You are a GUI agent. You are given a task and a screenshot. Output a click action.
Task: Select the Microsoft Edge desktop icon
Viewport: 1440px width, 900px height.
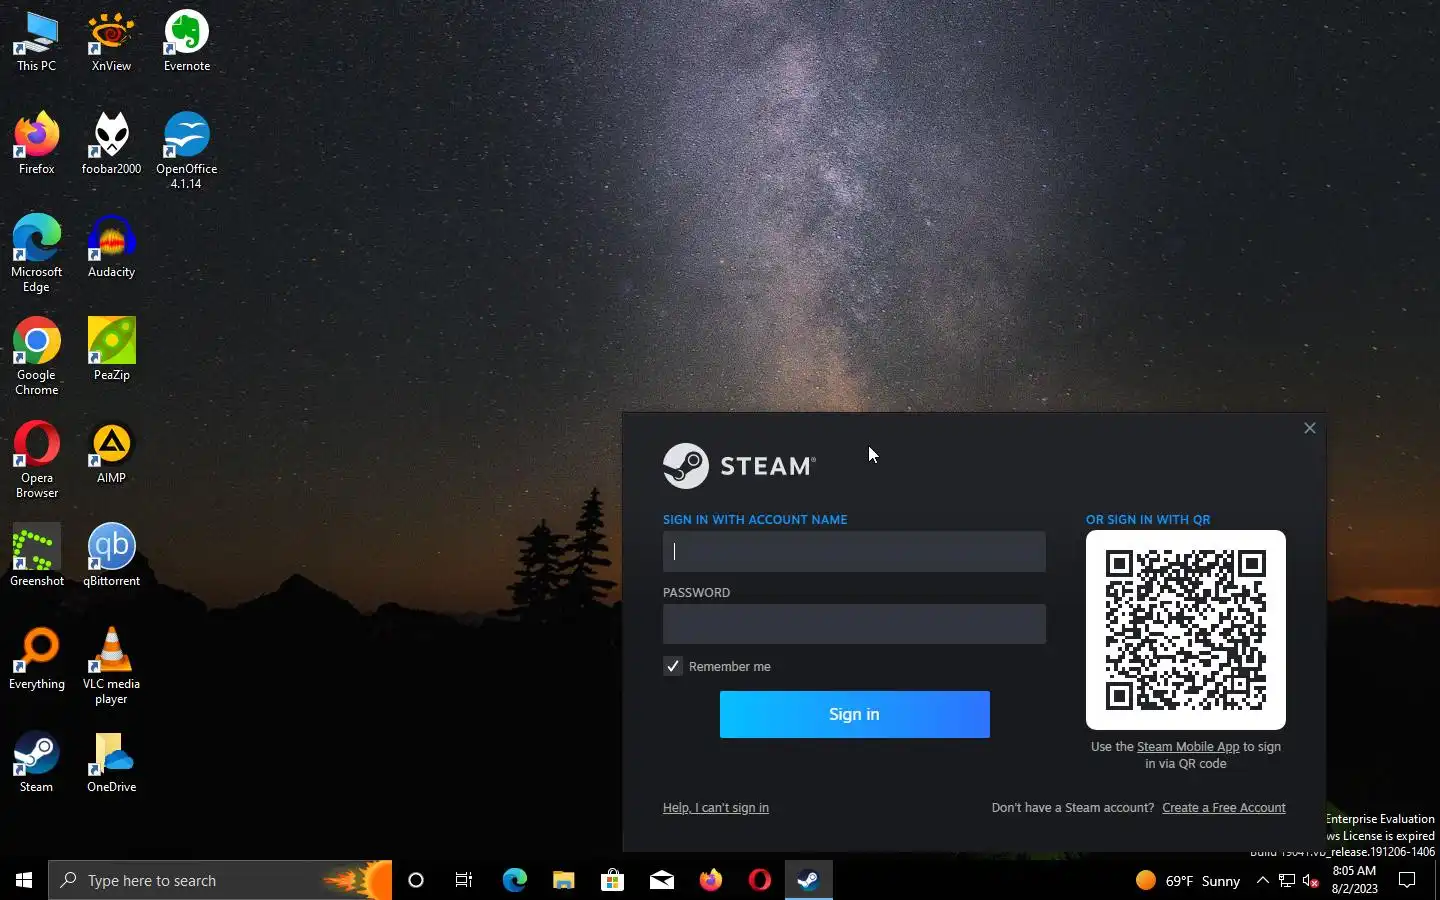[36, 253]
